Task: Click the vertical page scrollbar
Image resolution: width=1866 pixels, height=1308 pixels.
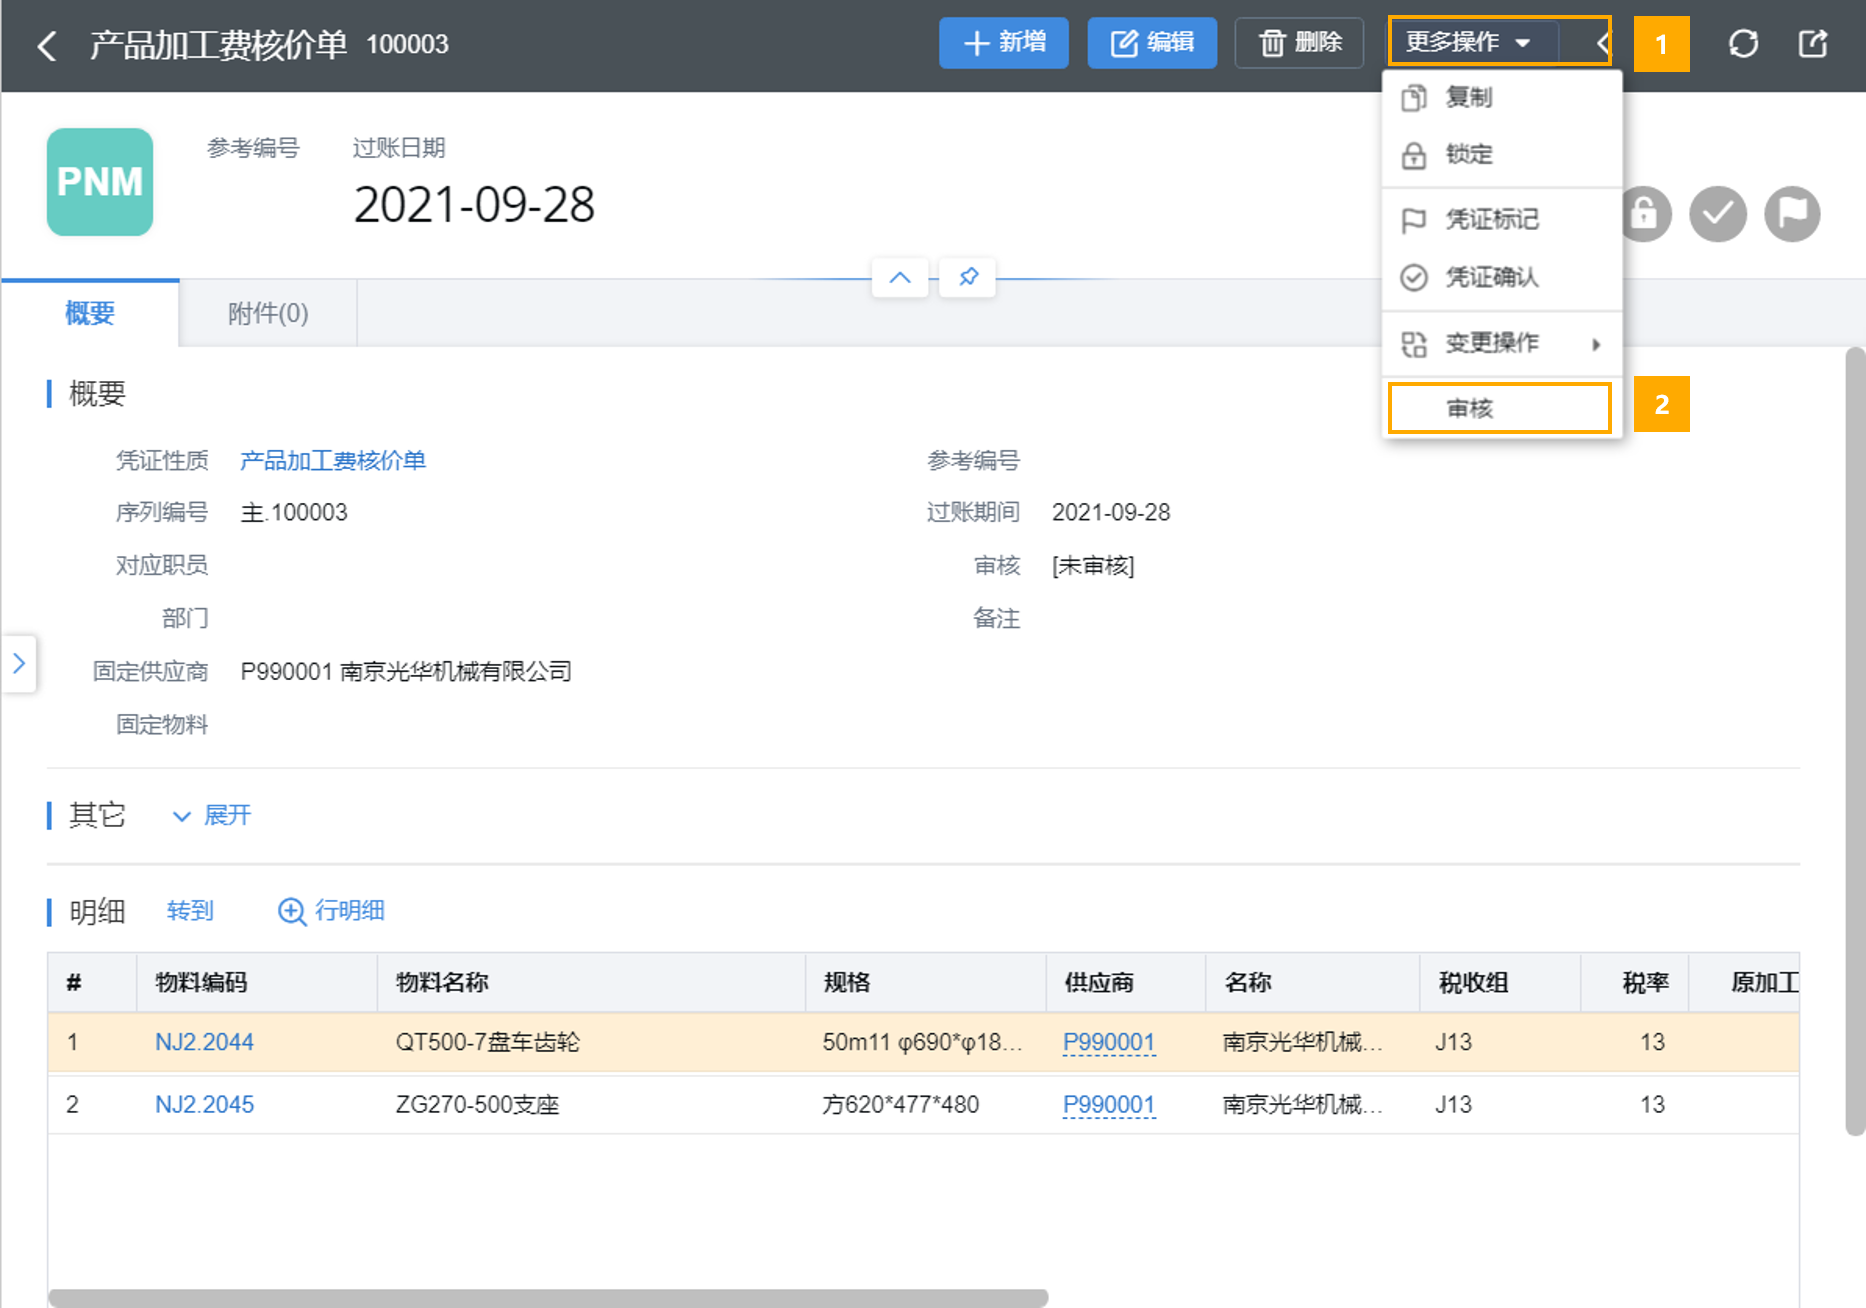Action: 1855,741
